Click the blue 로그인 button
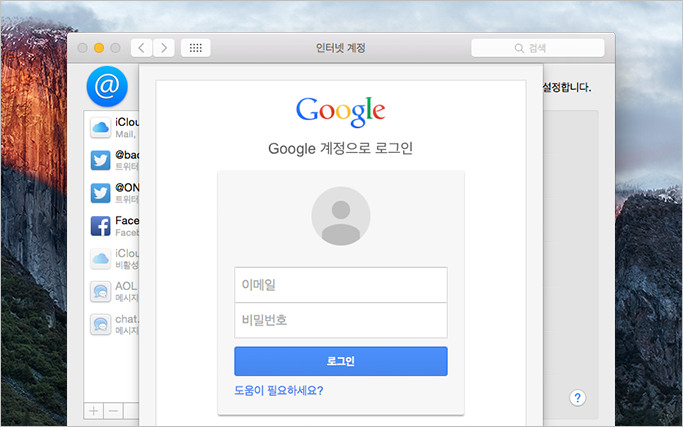 pos(341,361)
